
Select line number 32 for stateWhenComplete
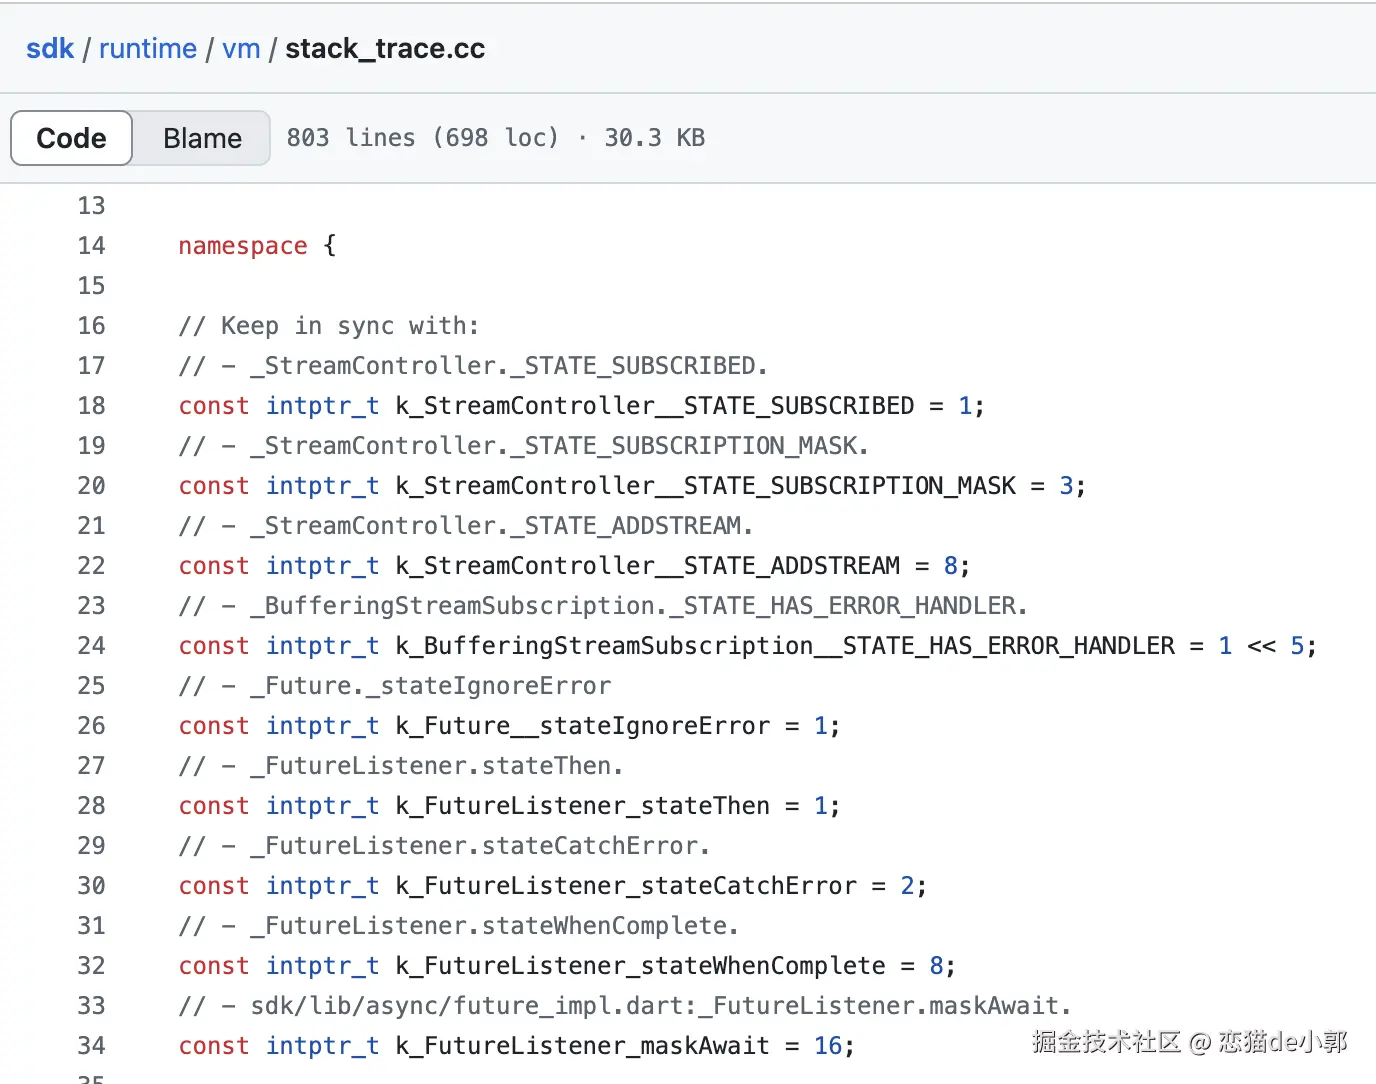coord(91,966)
